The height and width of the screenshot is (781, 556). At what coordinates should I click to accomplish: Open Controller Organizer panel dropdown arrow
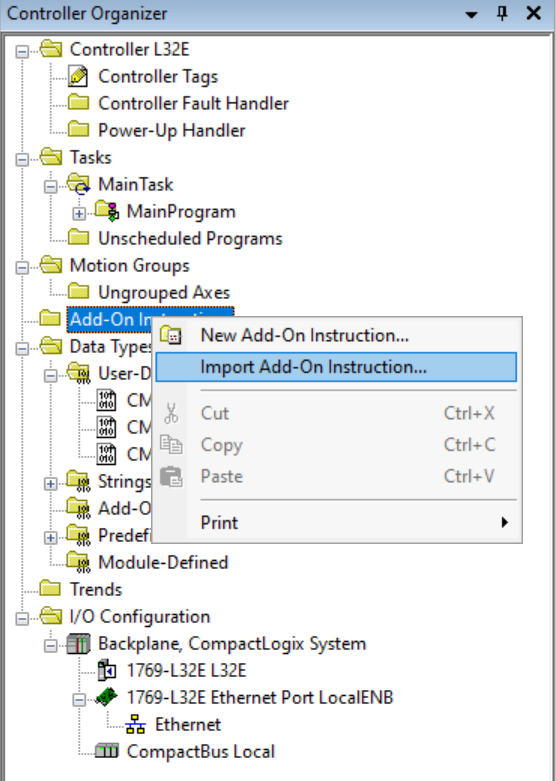(471, 14)
